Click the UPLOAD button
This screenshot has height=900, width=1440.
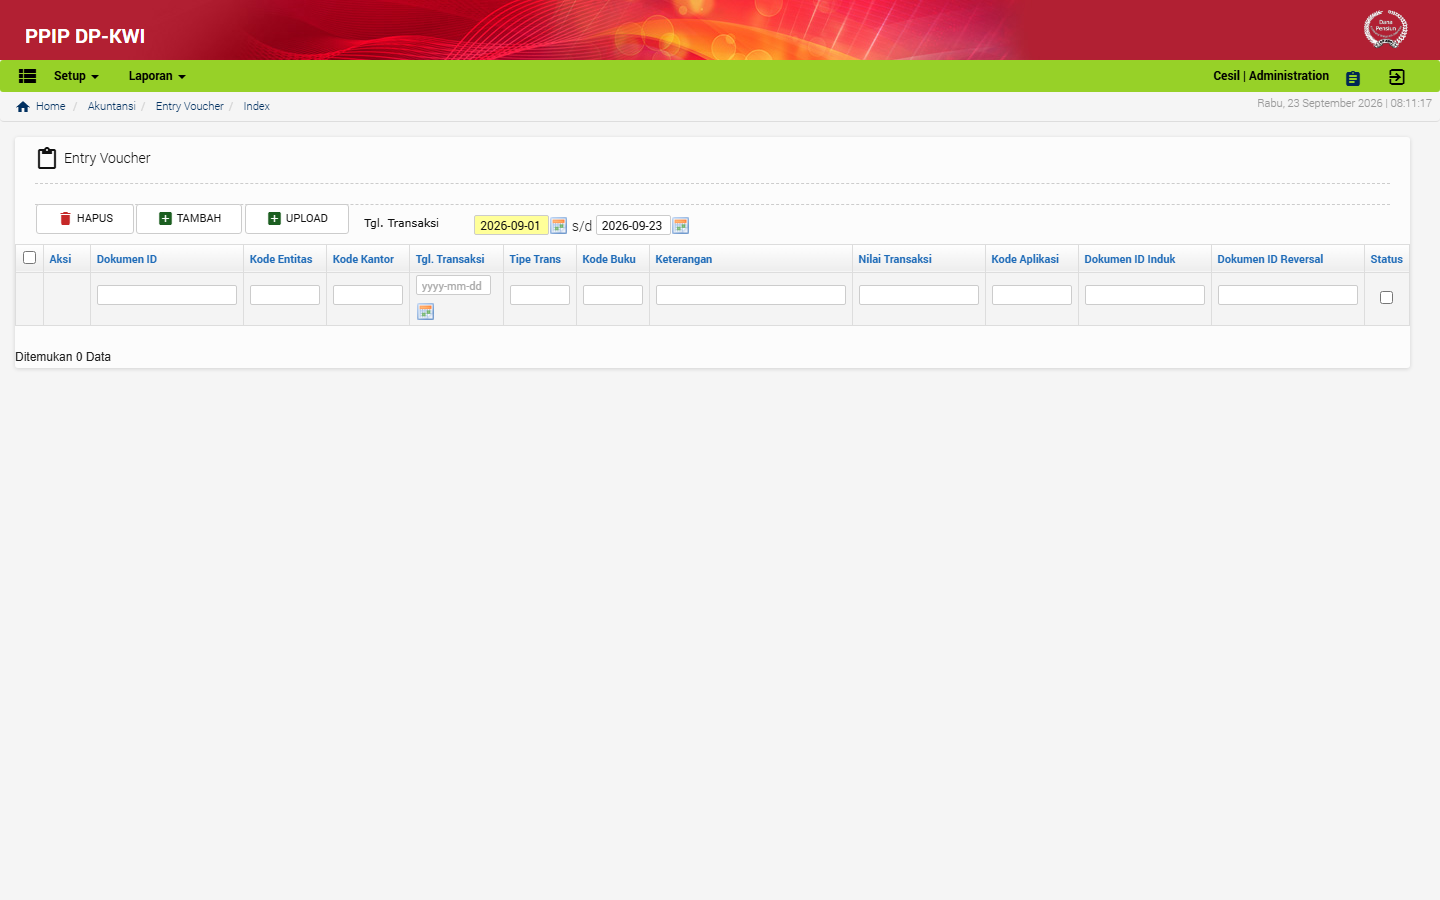click(x=297, y=219)
